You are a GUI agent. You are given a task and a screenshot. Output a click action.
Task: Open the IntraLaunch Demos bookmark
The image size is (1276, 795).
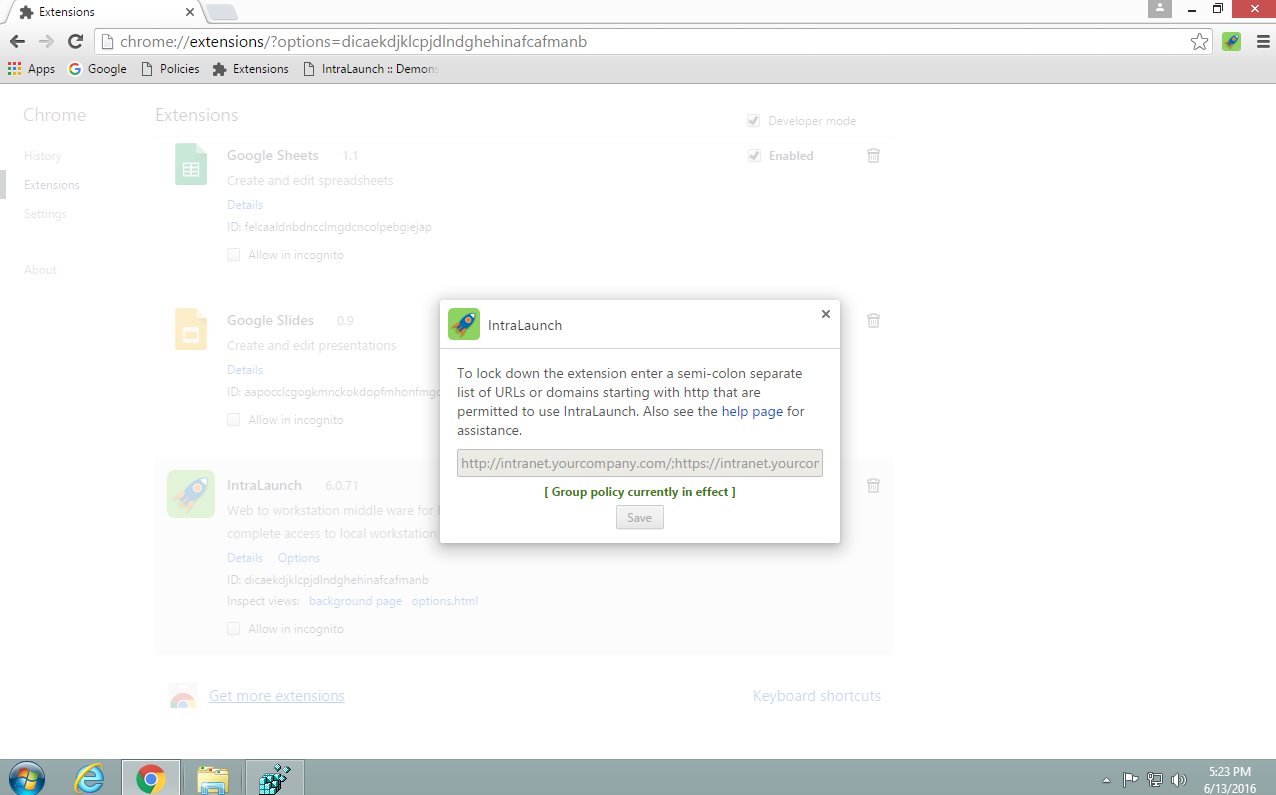pyautogui.click(x=370, y=69)
